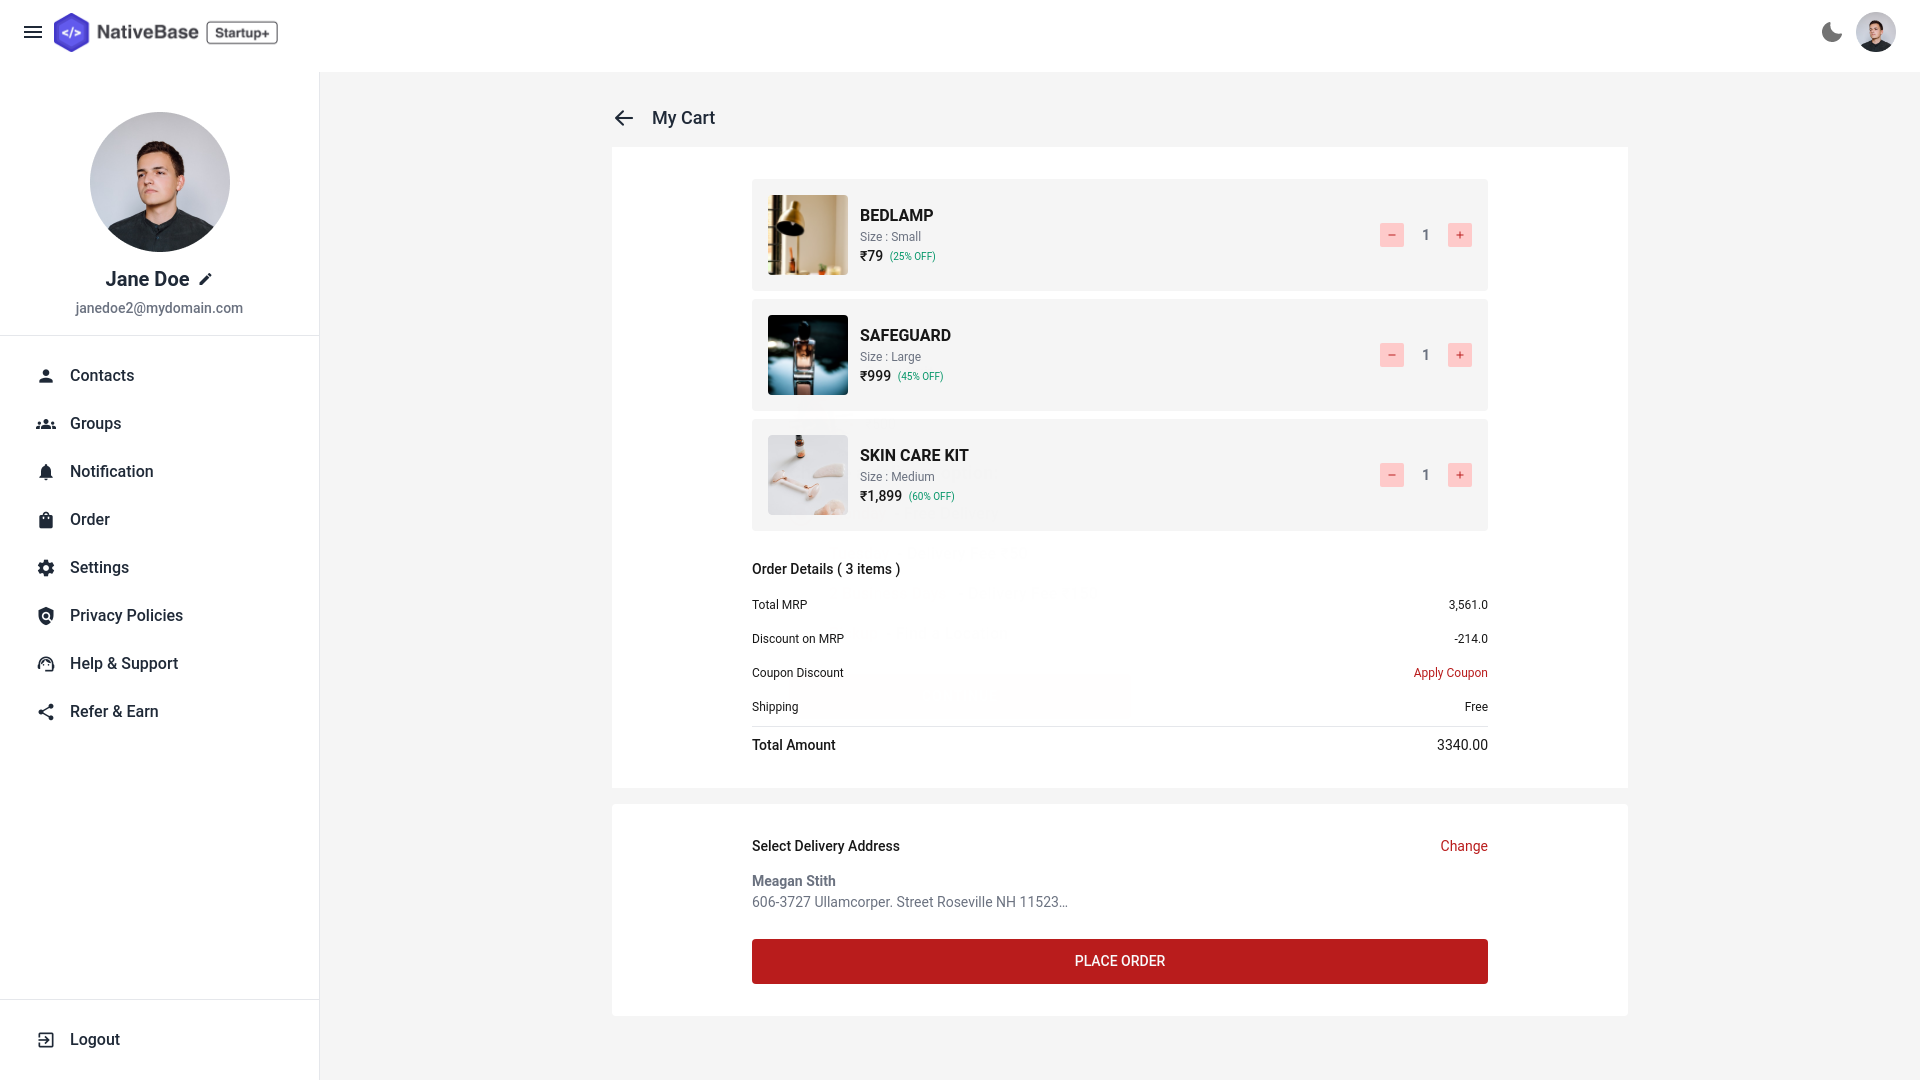Click BEDLAMP product thumbnail image
The image size is (1920, 1080).
click(807, 235)
